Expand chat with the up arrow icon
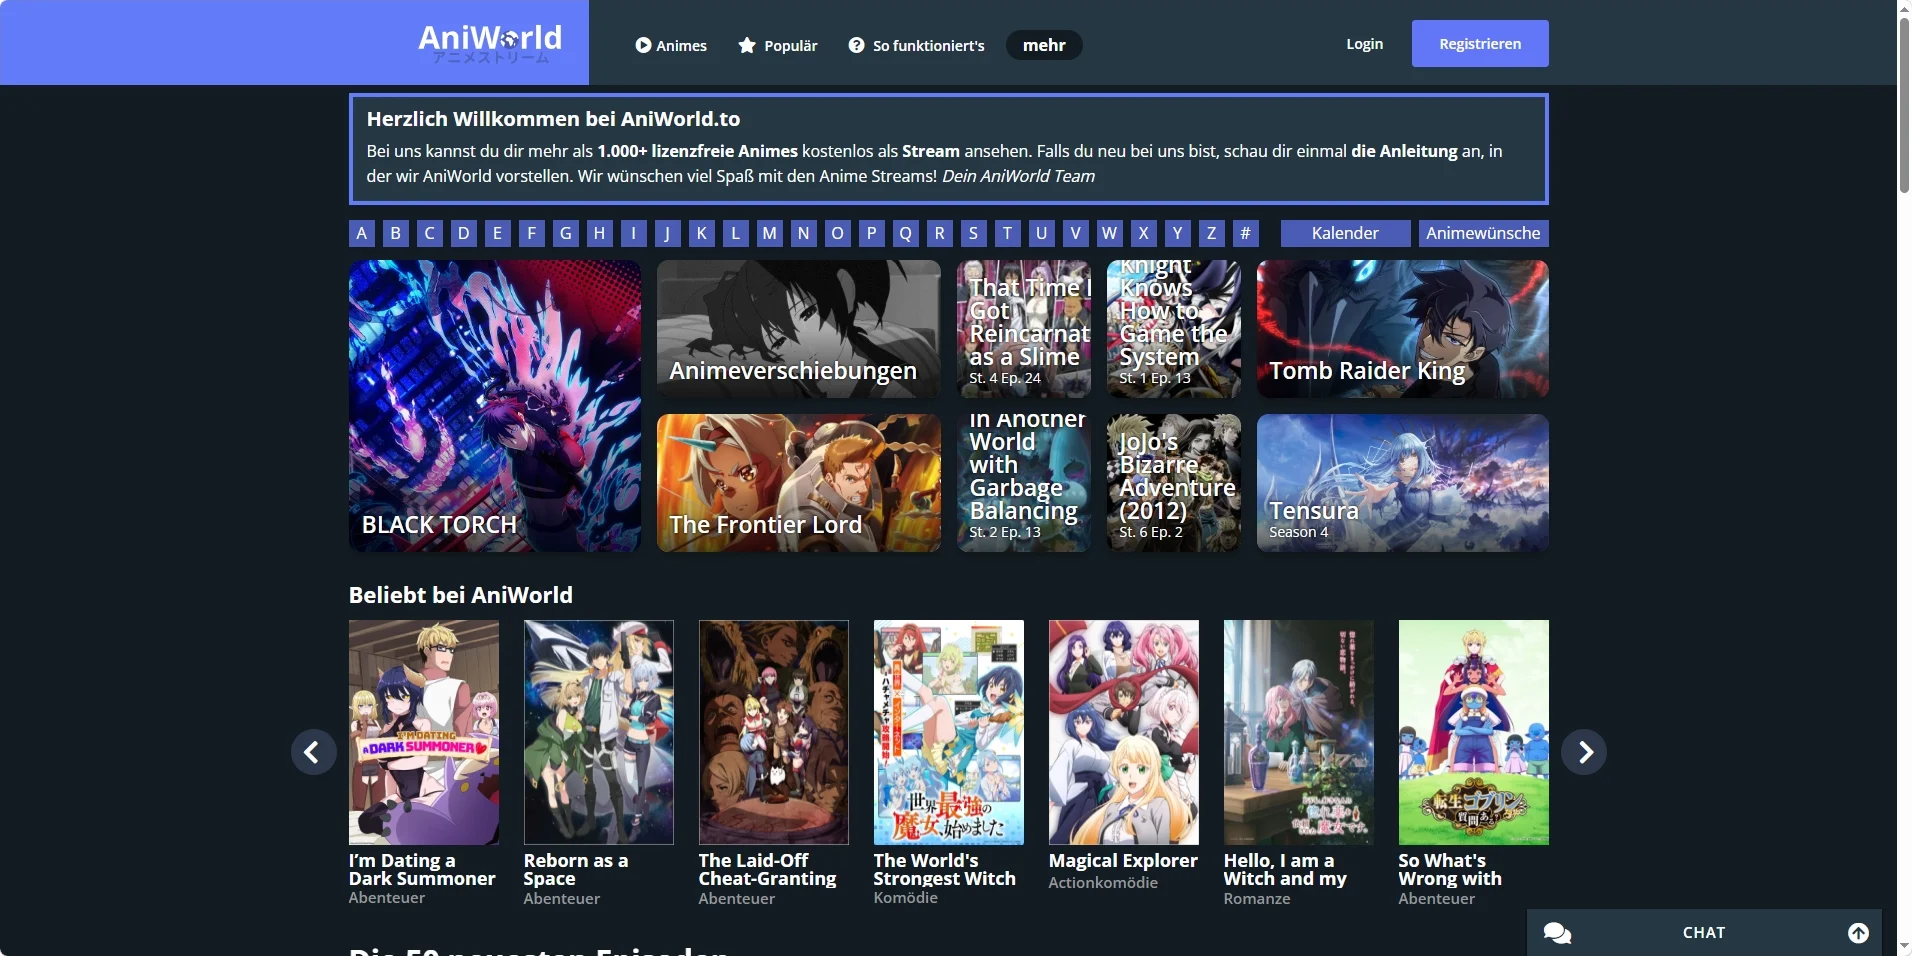The height and width of the screenshot is (956, 1912). [1858, 933]
